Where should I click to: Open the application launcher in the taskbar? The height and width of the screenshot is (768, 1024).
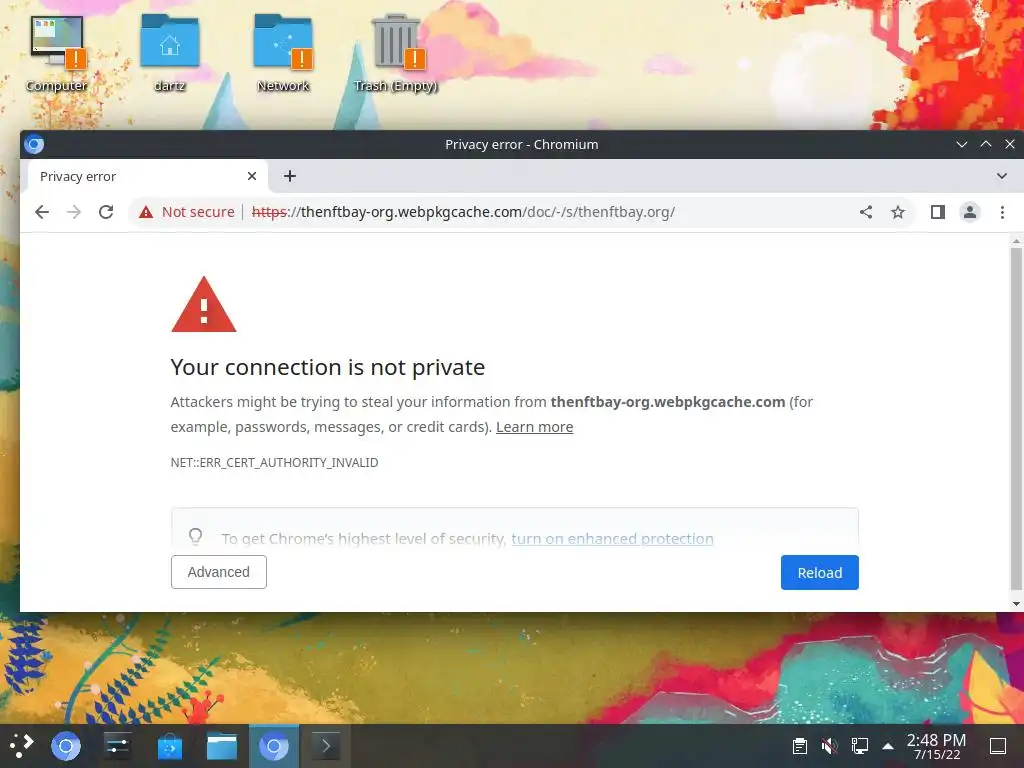[22, 746]
